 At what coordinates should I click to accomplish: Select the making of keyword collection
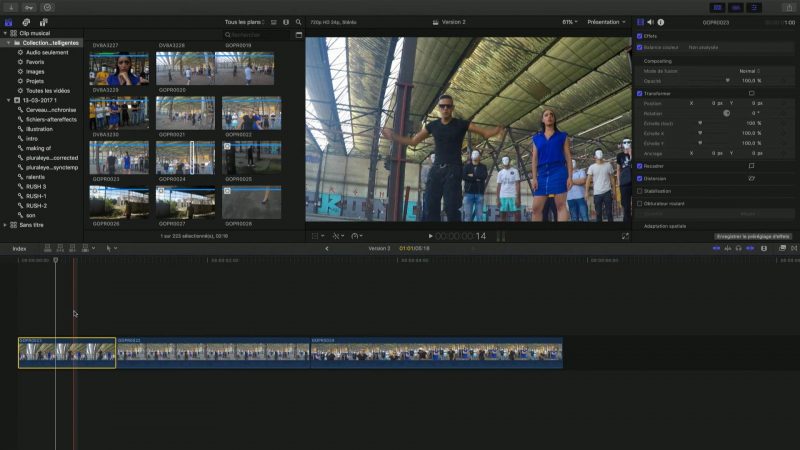[38, 148]
